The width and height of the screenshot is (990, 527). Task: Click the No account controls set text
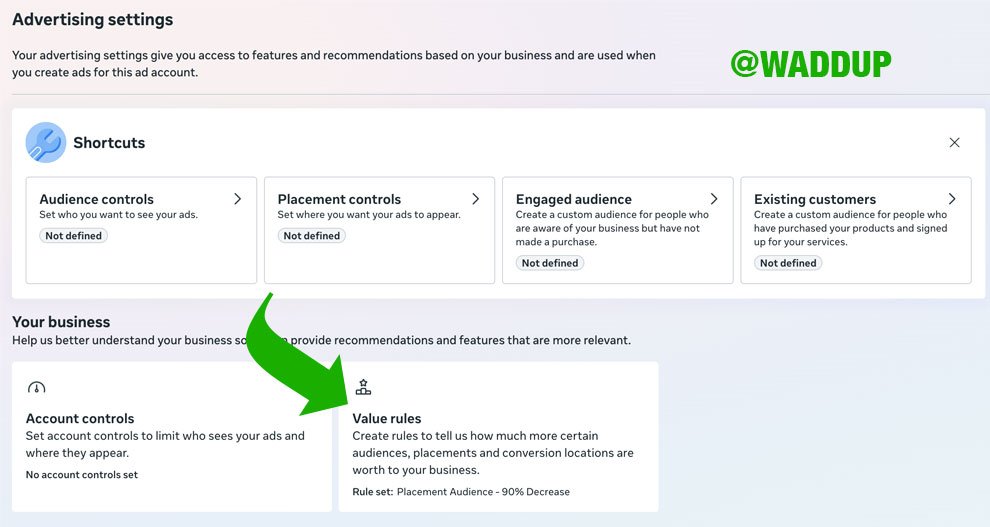pyautogui.click(x=81, y=475)
